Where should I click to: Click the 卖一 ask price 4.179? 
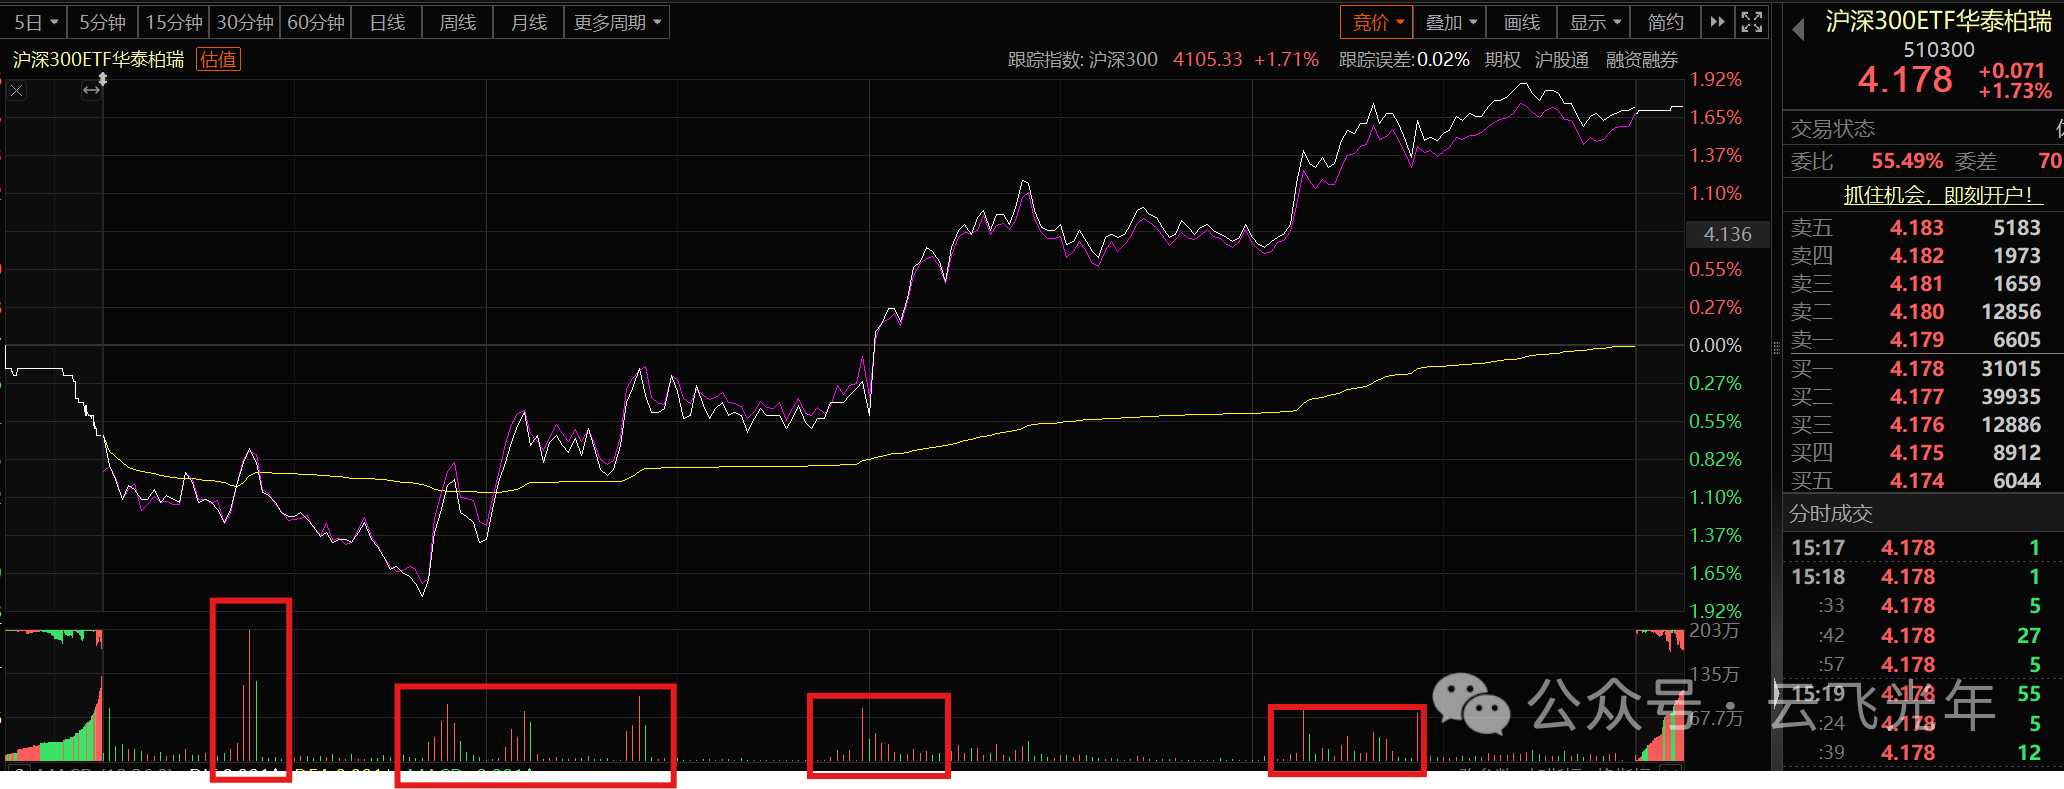(1917, 340)
